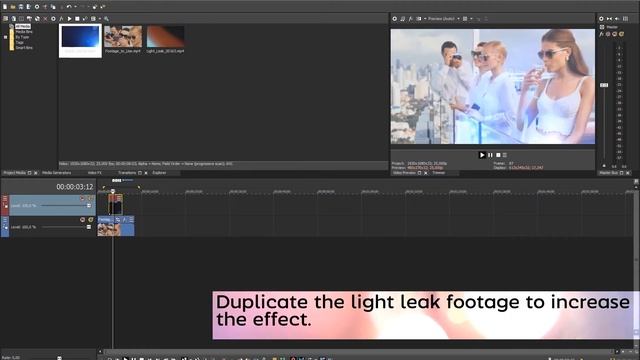Switch to the Video Preview tab
The image size is (640, 360).
[404, 173]
